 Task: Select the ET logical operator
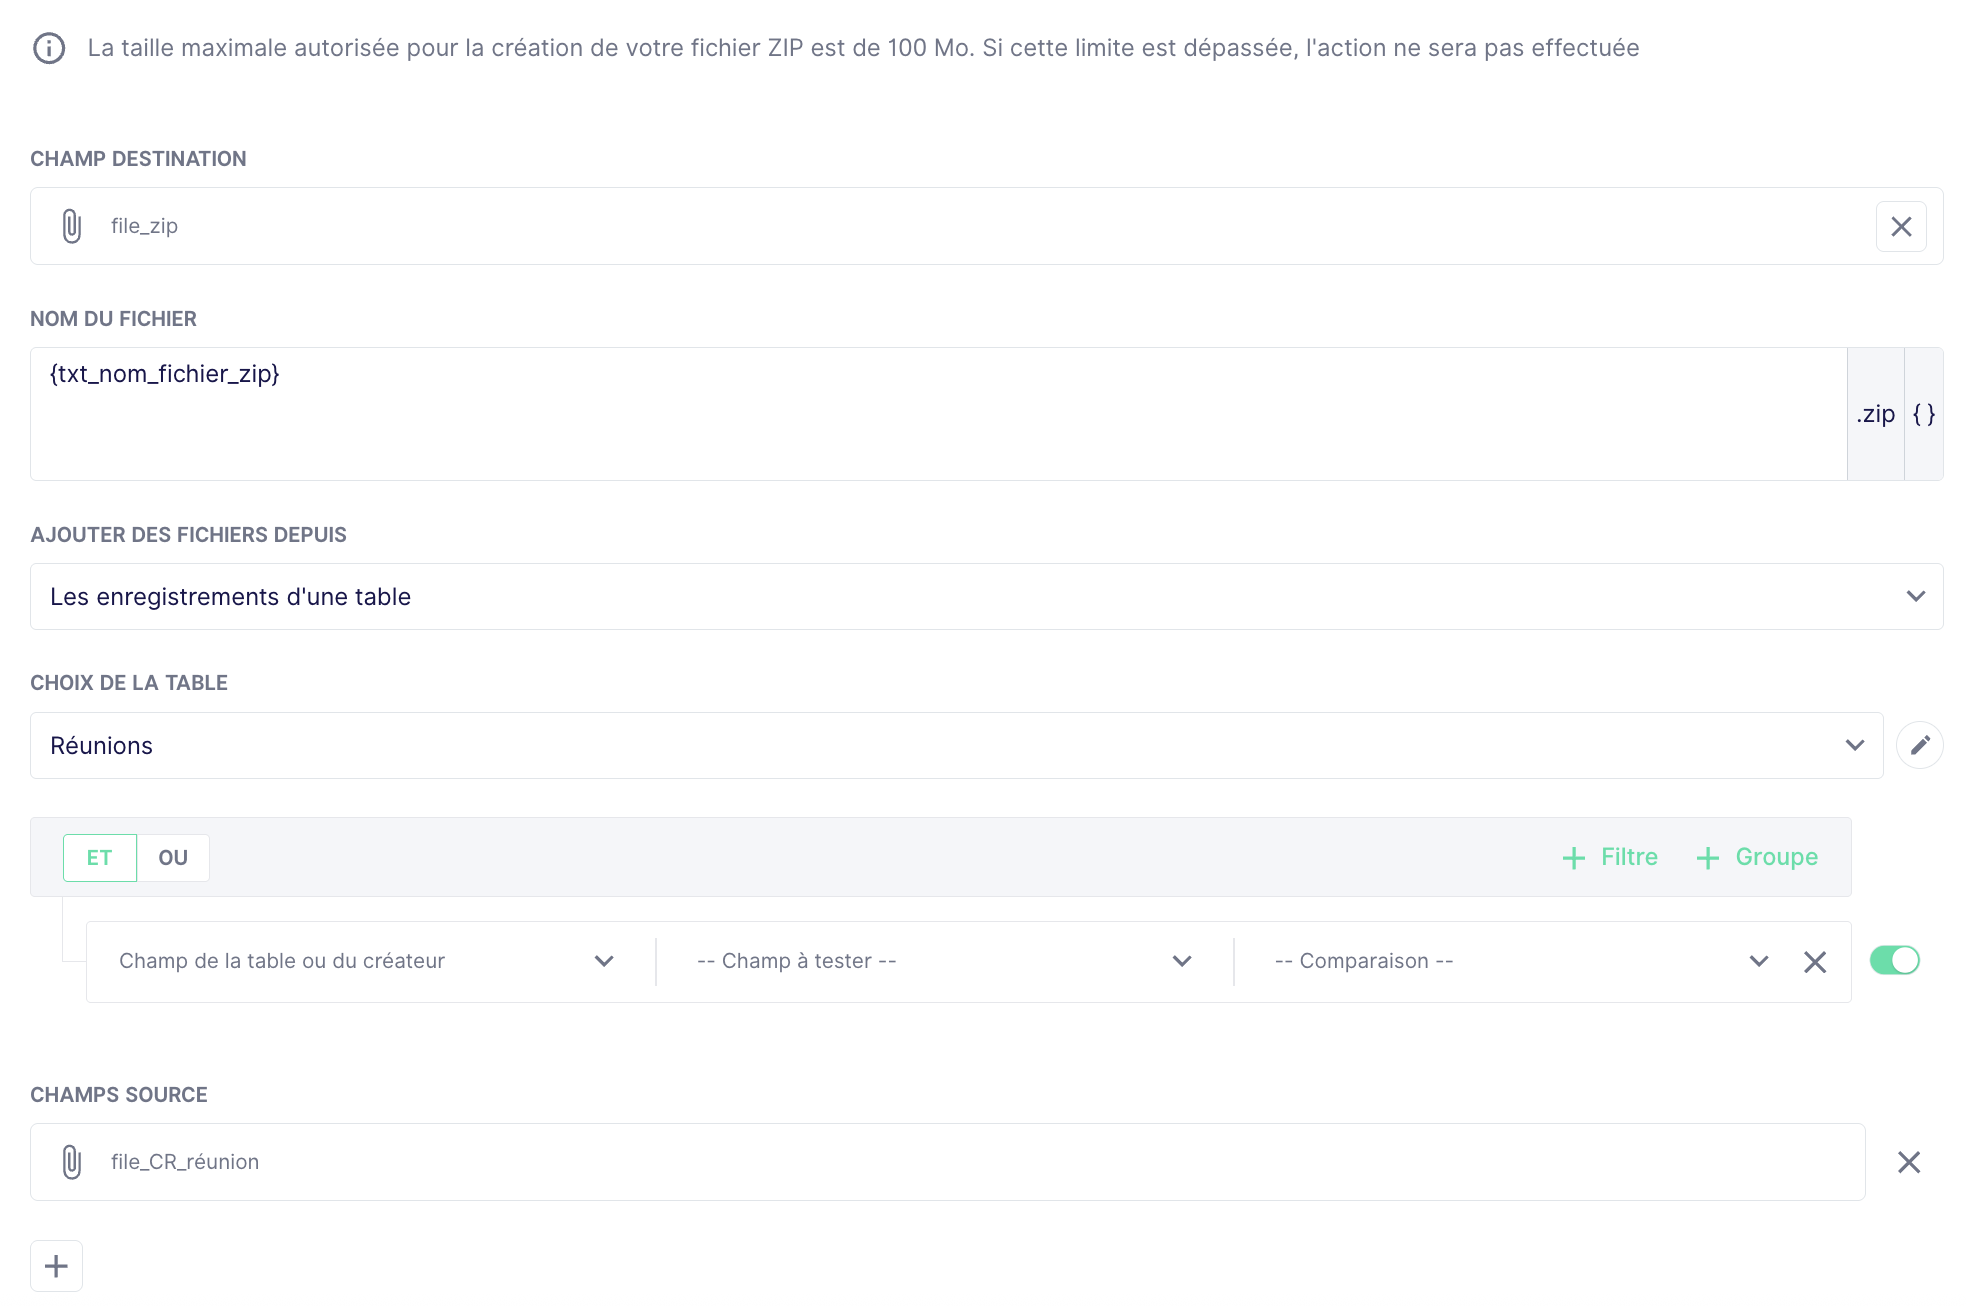pyautogui.click(x=99, y=858)
